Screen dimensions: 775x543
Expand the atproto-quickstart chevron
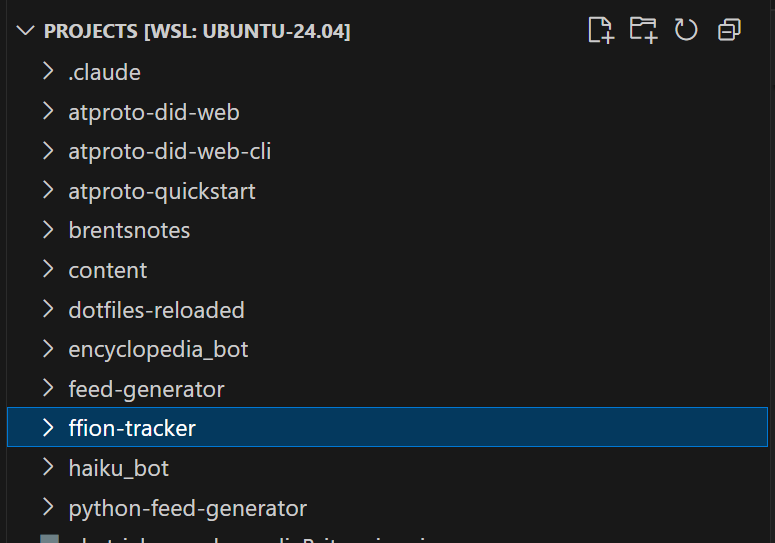(x=47, y=191)
